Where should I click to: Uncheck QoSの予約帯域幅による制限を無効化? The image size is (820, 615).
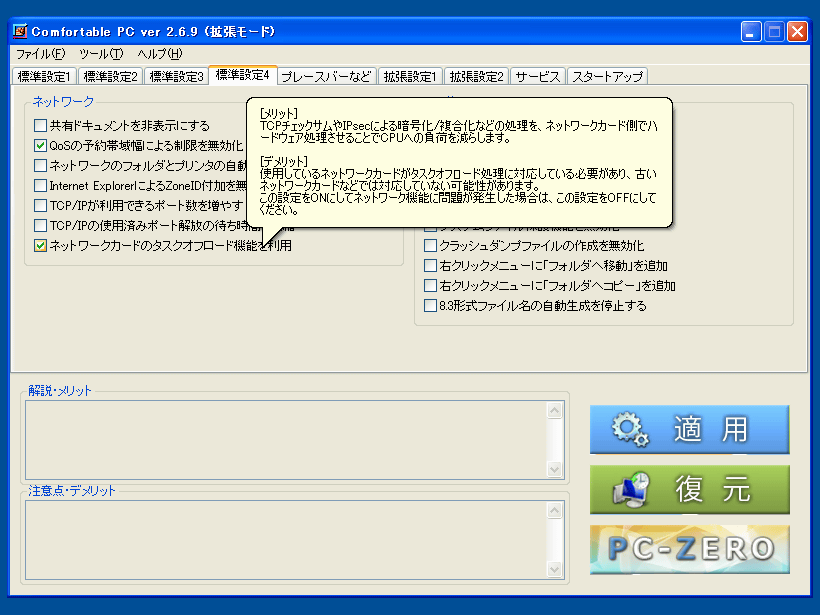40,145
